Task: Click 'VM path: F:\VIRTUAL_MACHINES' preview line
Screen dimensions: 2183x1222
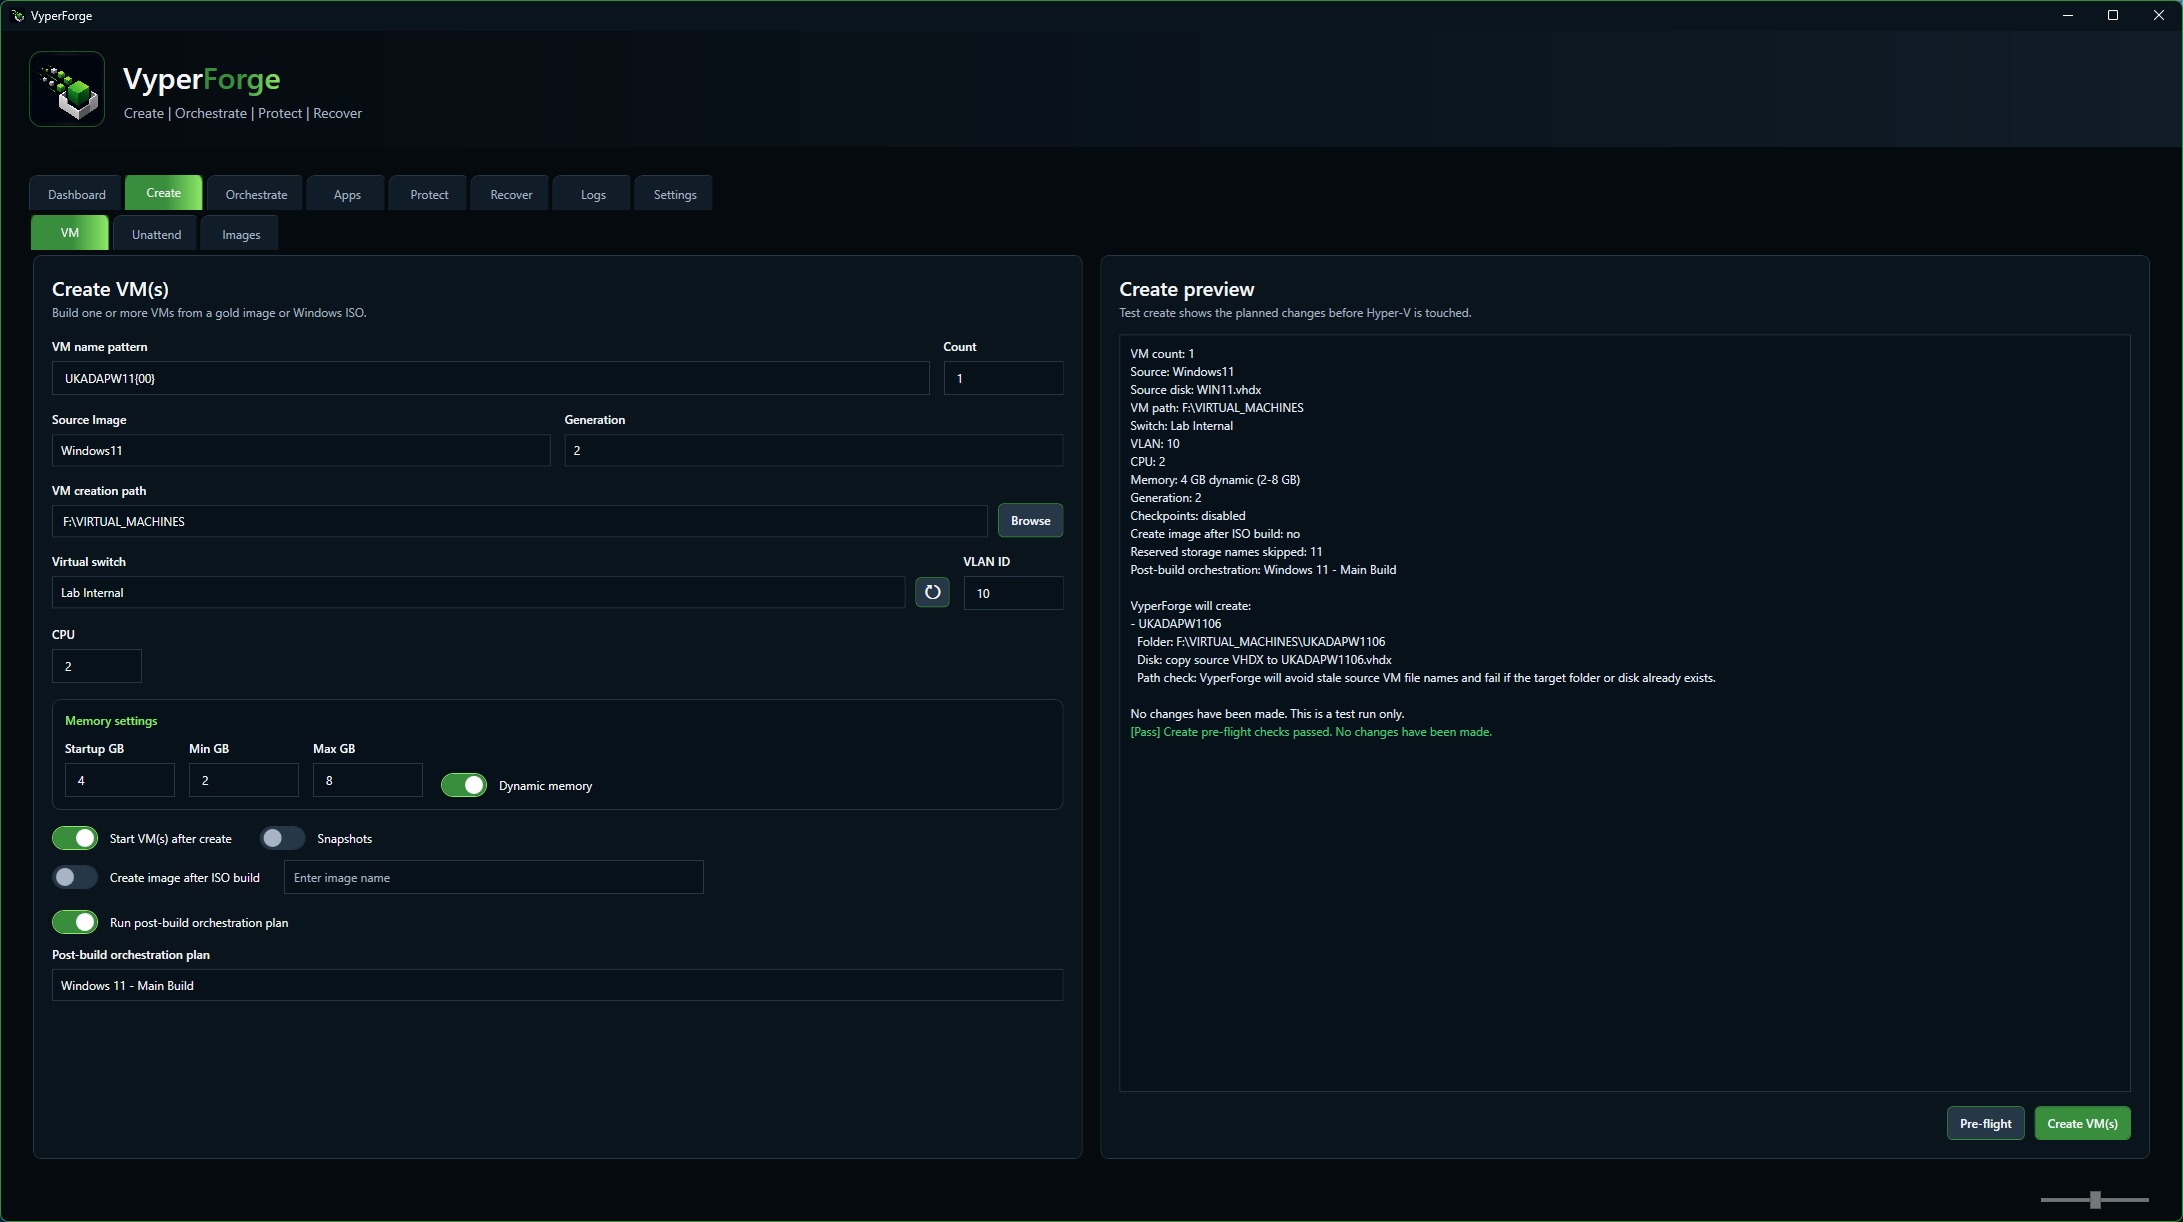Action: click(x=1217, y=408)
